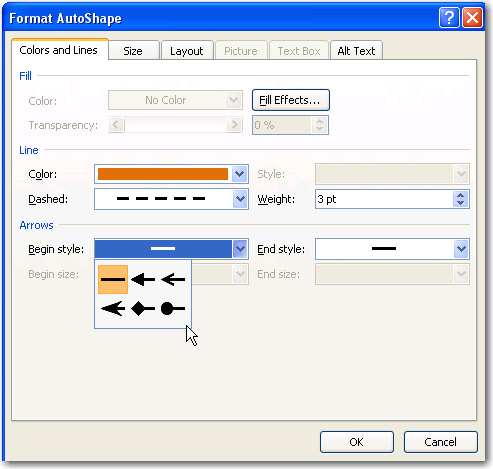The image size is (493, 469).
Task: Pick the stealth arrow begin style
Action: 113,309
